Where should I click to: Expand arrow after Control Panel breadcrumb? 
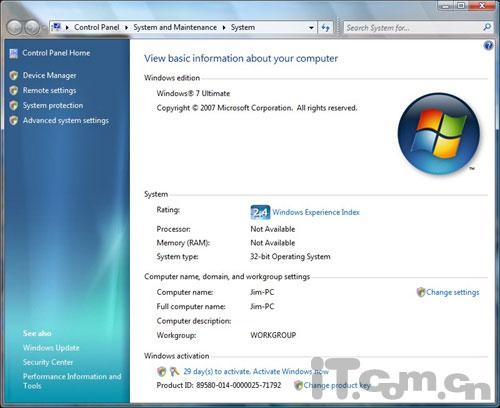click(x=126, y=28)
